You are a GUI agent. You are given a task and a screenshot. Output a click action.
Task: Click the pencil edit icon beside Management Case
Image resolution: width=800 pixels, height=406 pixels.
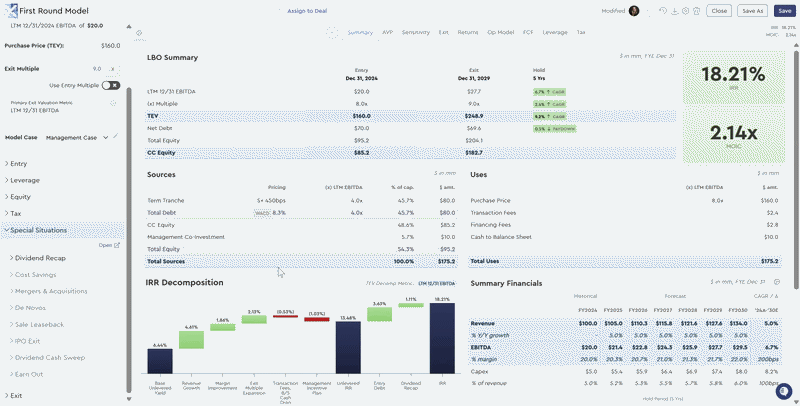pyautogui.click(x=116, y=136)
